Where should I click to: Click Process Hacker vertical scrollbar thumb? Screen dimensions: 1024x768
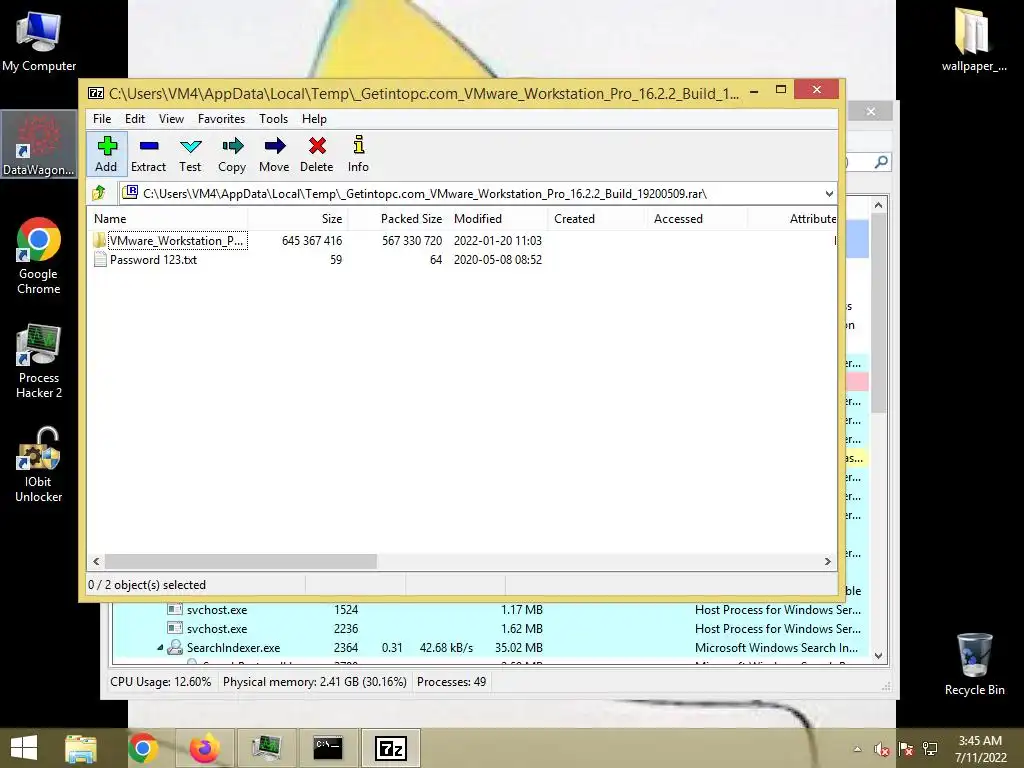[x=878, y=313]
